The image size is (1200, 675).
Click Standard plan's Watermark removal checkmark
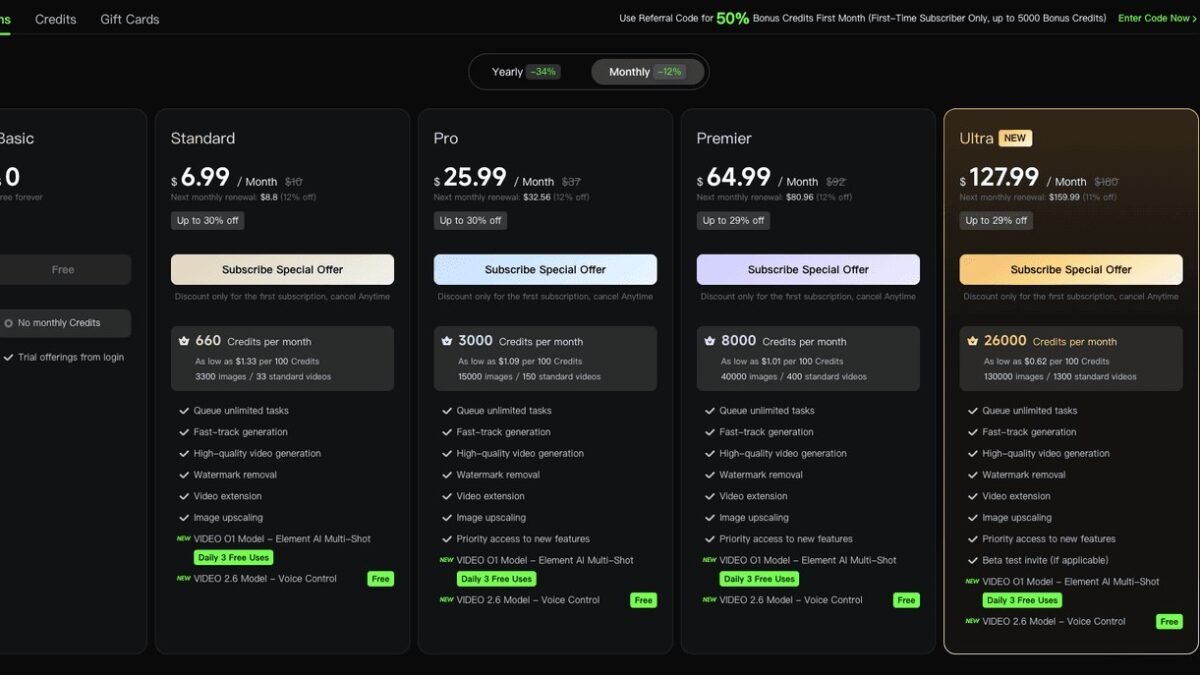184,475
